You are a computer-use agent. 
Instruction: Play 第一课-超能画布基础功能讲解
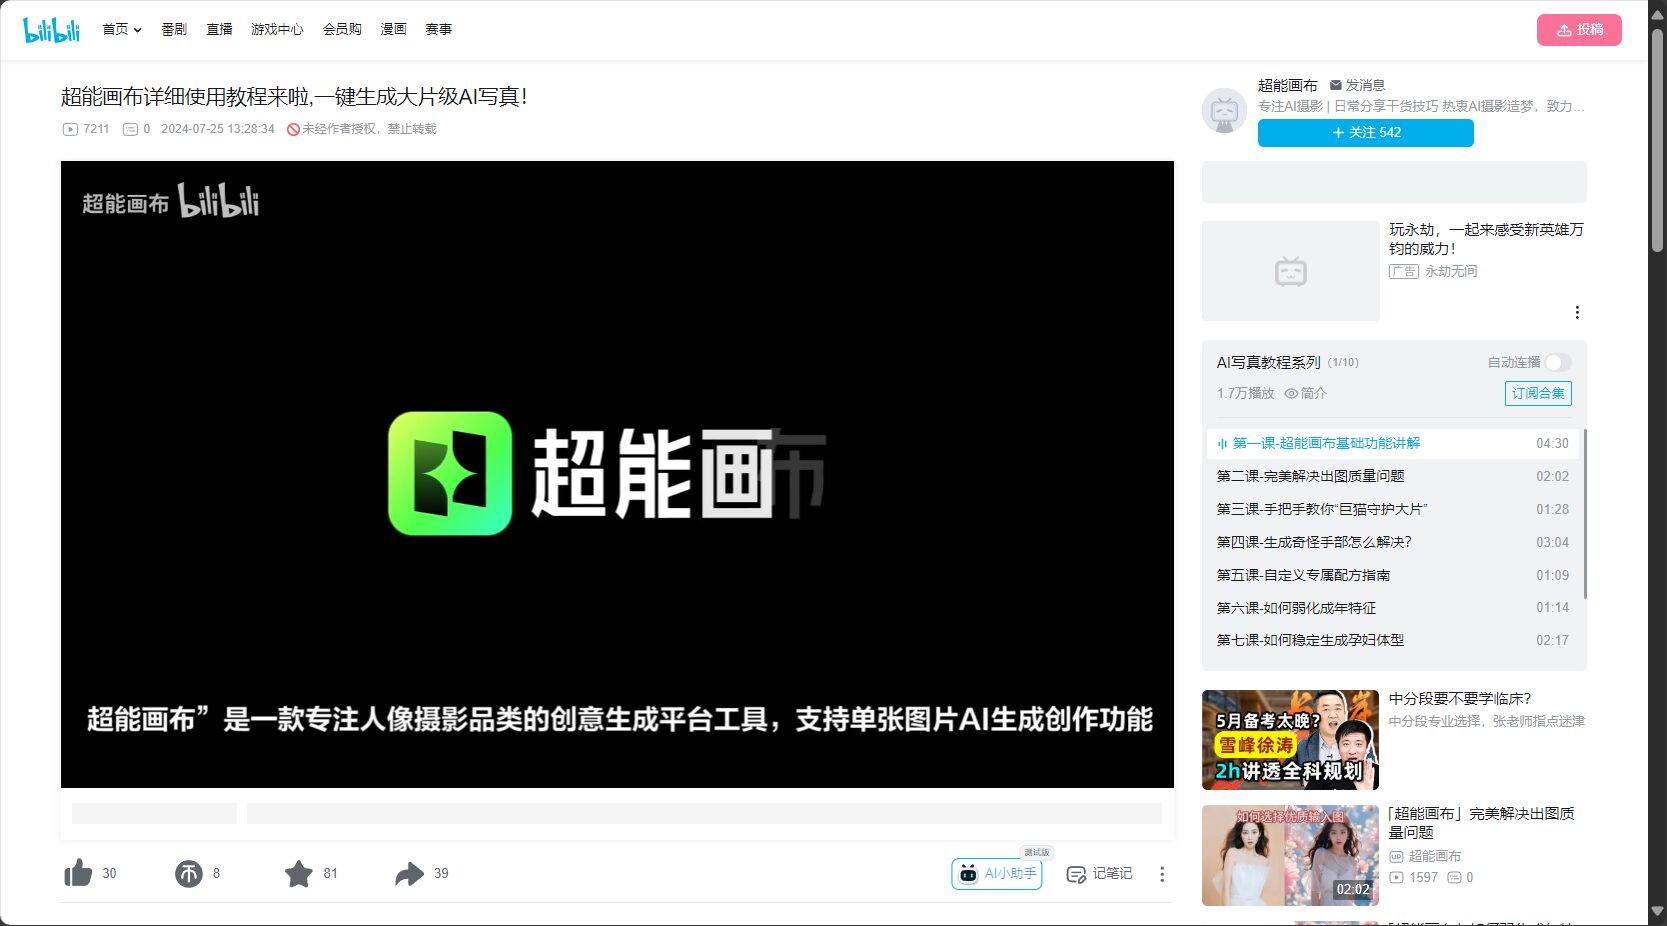pyautogui.click(x=1393, y=443)
